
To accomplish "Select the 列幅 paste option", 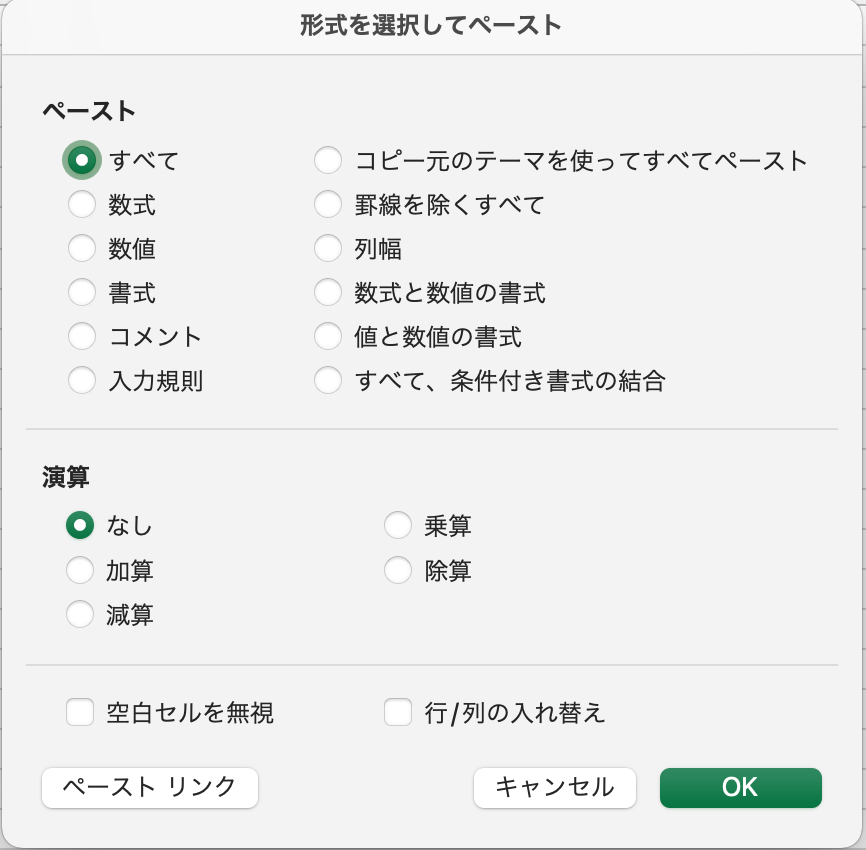I will point(328,249).
